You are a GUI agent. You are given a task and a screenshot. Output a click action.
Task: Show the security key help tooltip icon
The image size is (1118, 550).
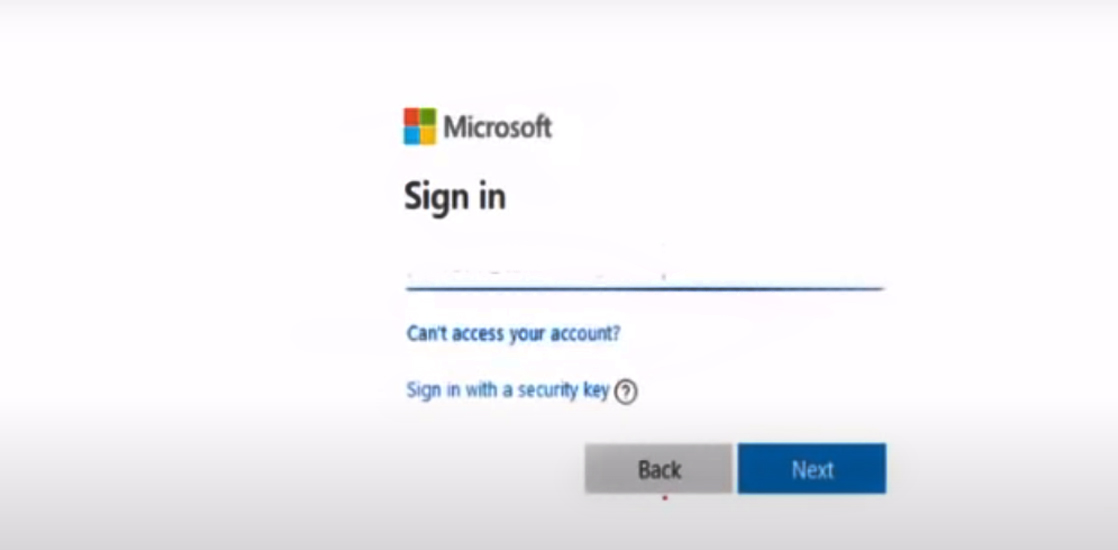[x=625, y=392]
